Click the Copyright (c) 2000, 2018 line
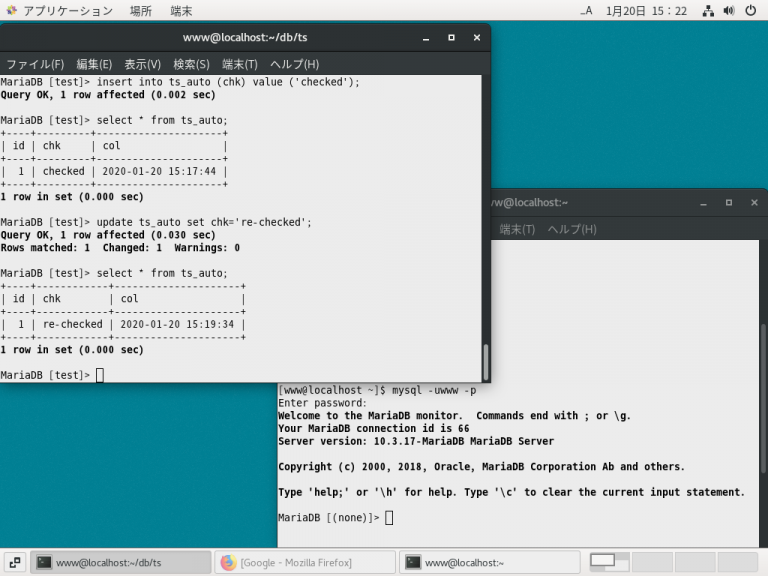 click(x=481, y=467)
